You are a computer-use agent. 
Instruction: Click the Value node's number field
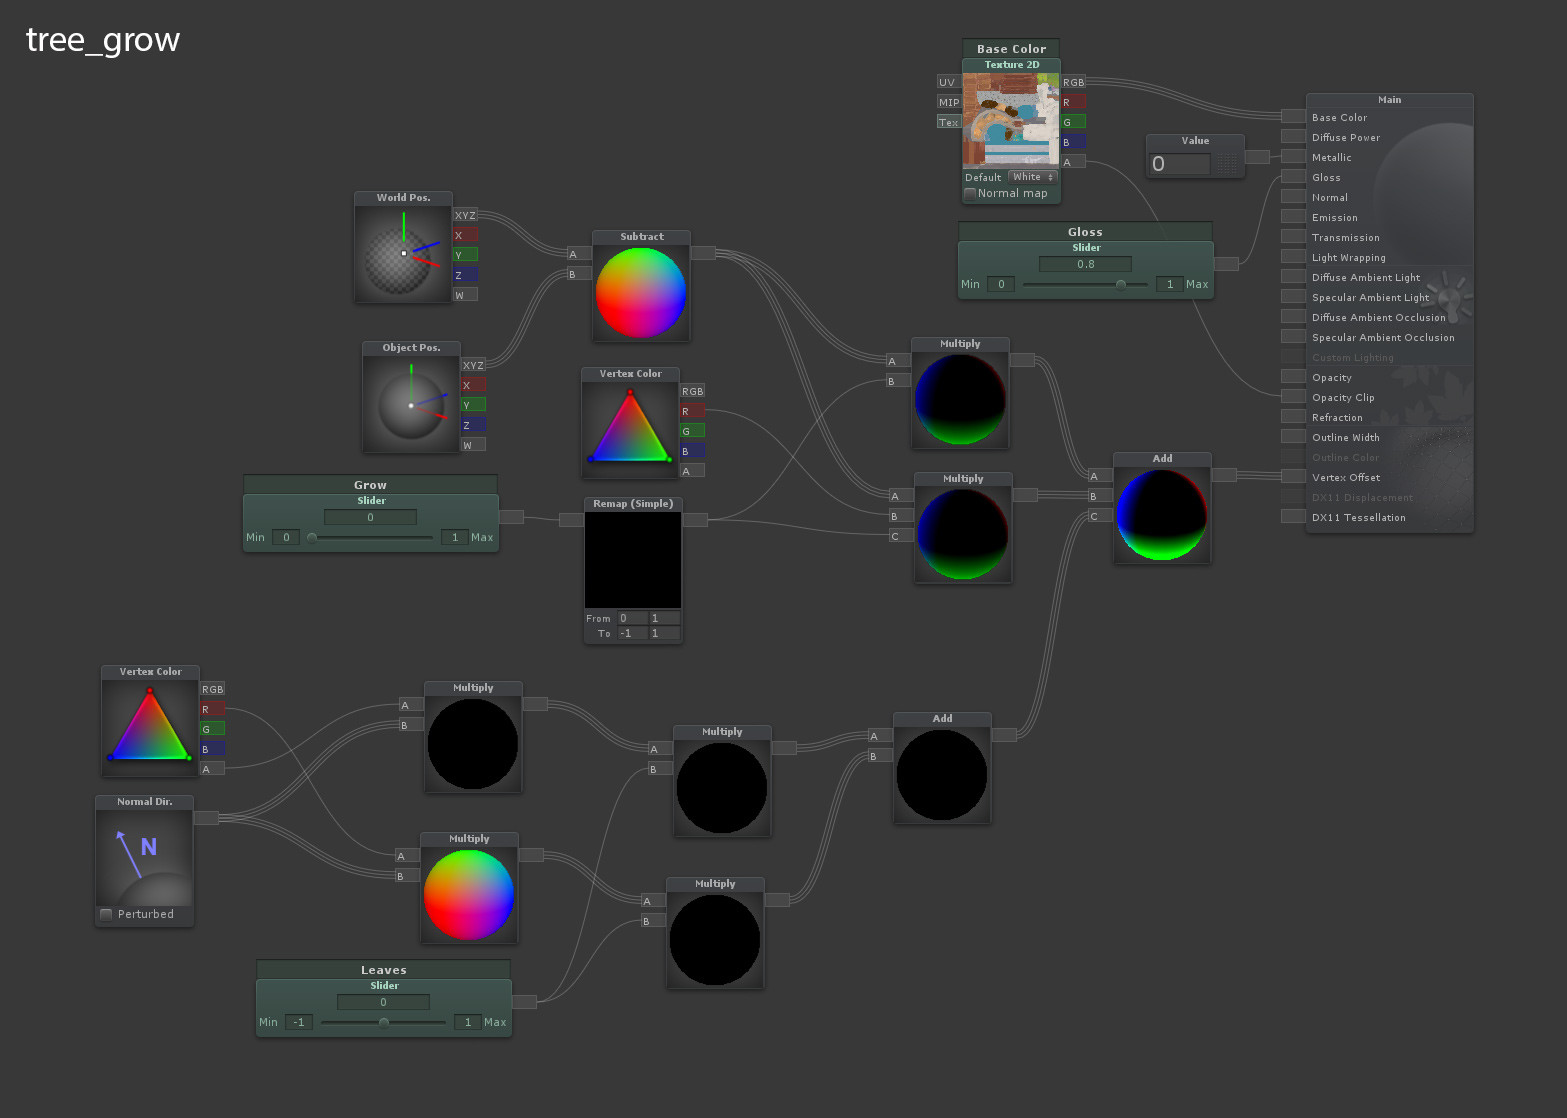pyautogui.click(x=1178, y=163)
